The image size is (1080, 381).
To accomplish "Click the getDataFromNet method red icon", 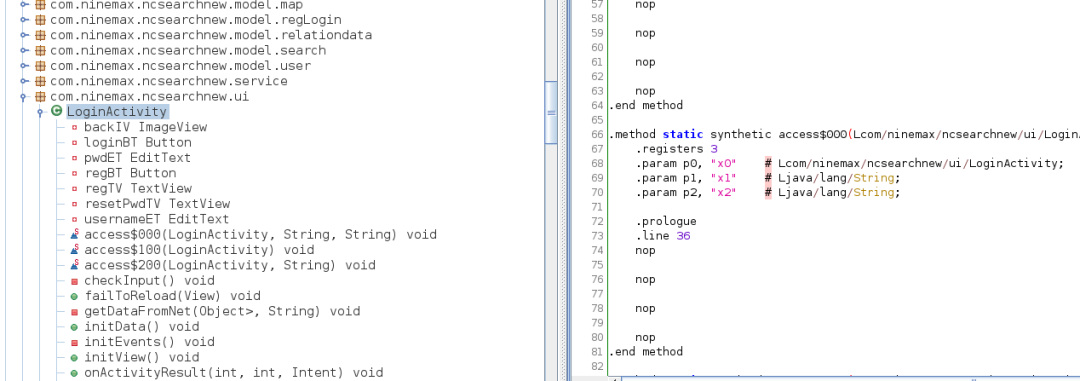I will click(74, 312).
